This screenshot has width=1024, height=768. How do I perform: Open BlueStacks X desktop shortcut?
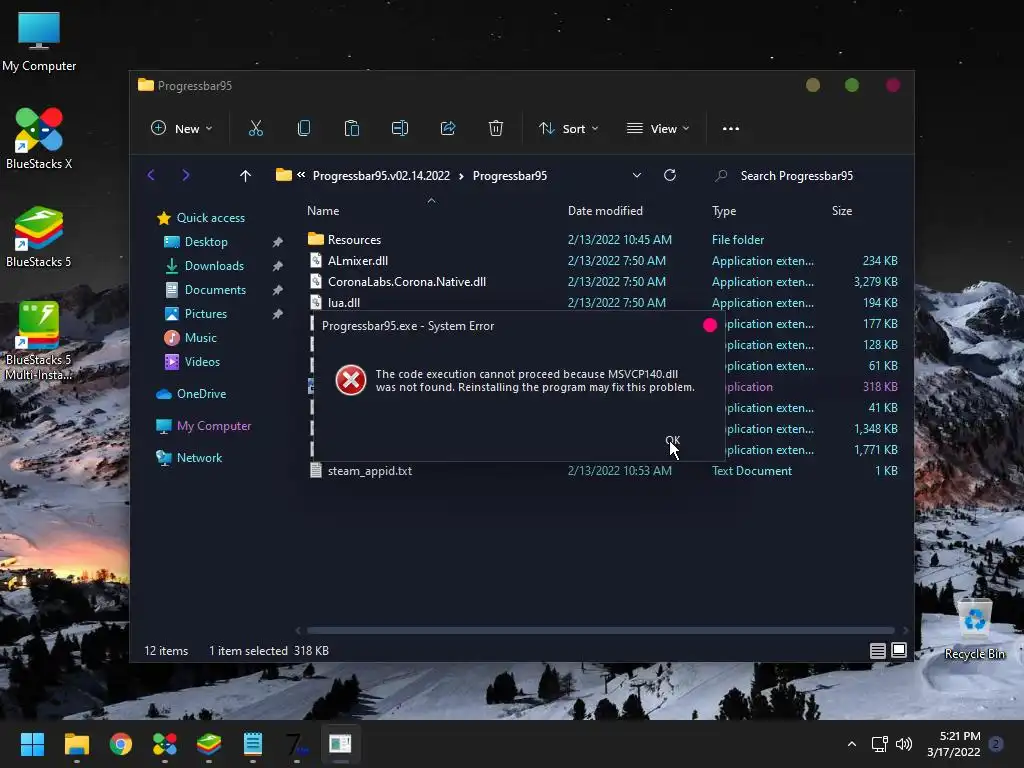pos(39,138)
